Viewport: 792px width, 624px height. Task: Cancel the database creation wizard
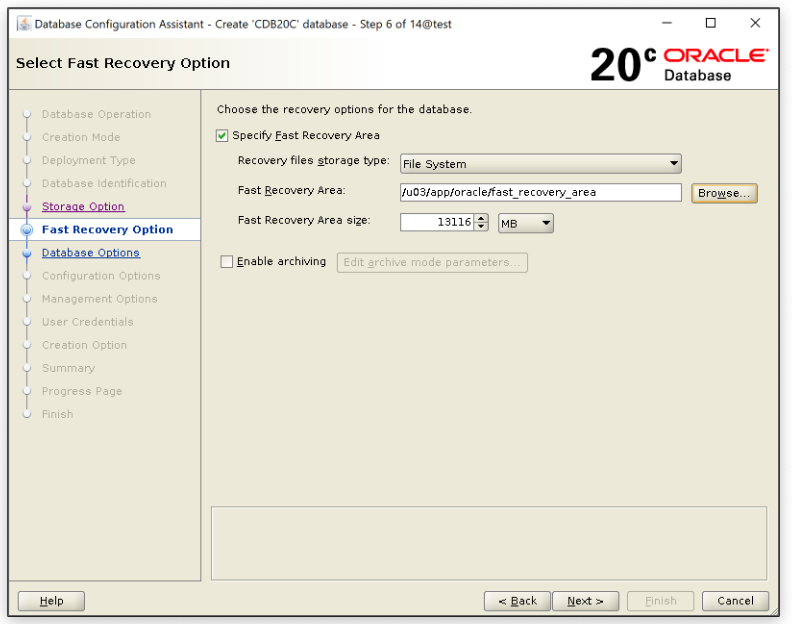tap(735, 601)
